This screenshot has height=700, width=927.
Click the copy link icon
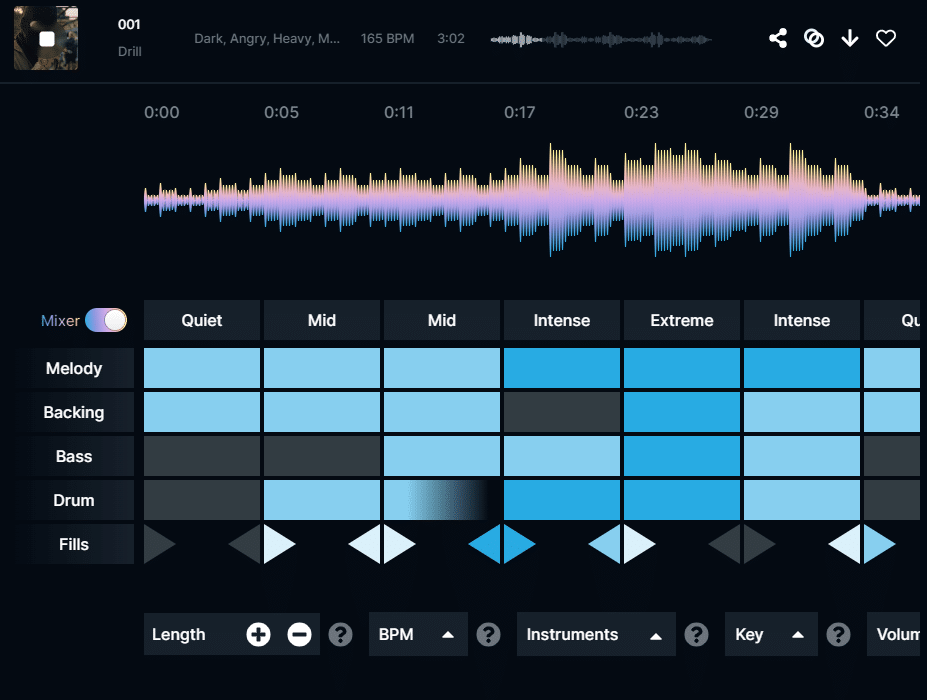click(814, 38)
